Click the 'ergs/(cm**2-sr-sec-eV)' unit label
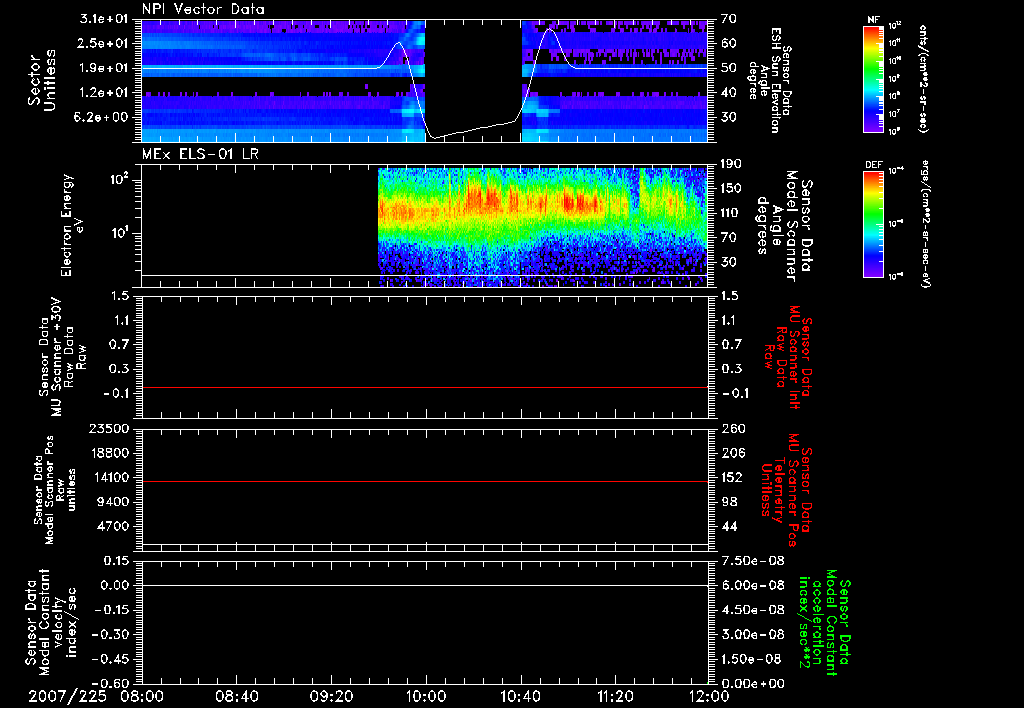The width and height of the screenshot is (1024, 708). 926,224
